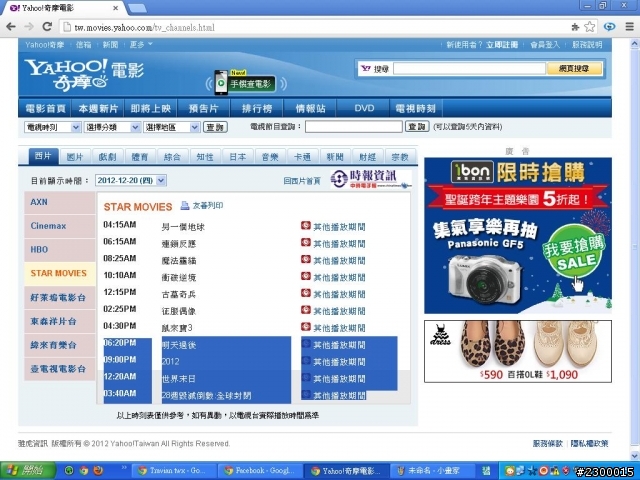
Task: Select 好萊塢電影台 channel in sidebar
Action: (x=60, y=298)
